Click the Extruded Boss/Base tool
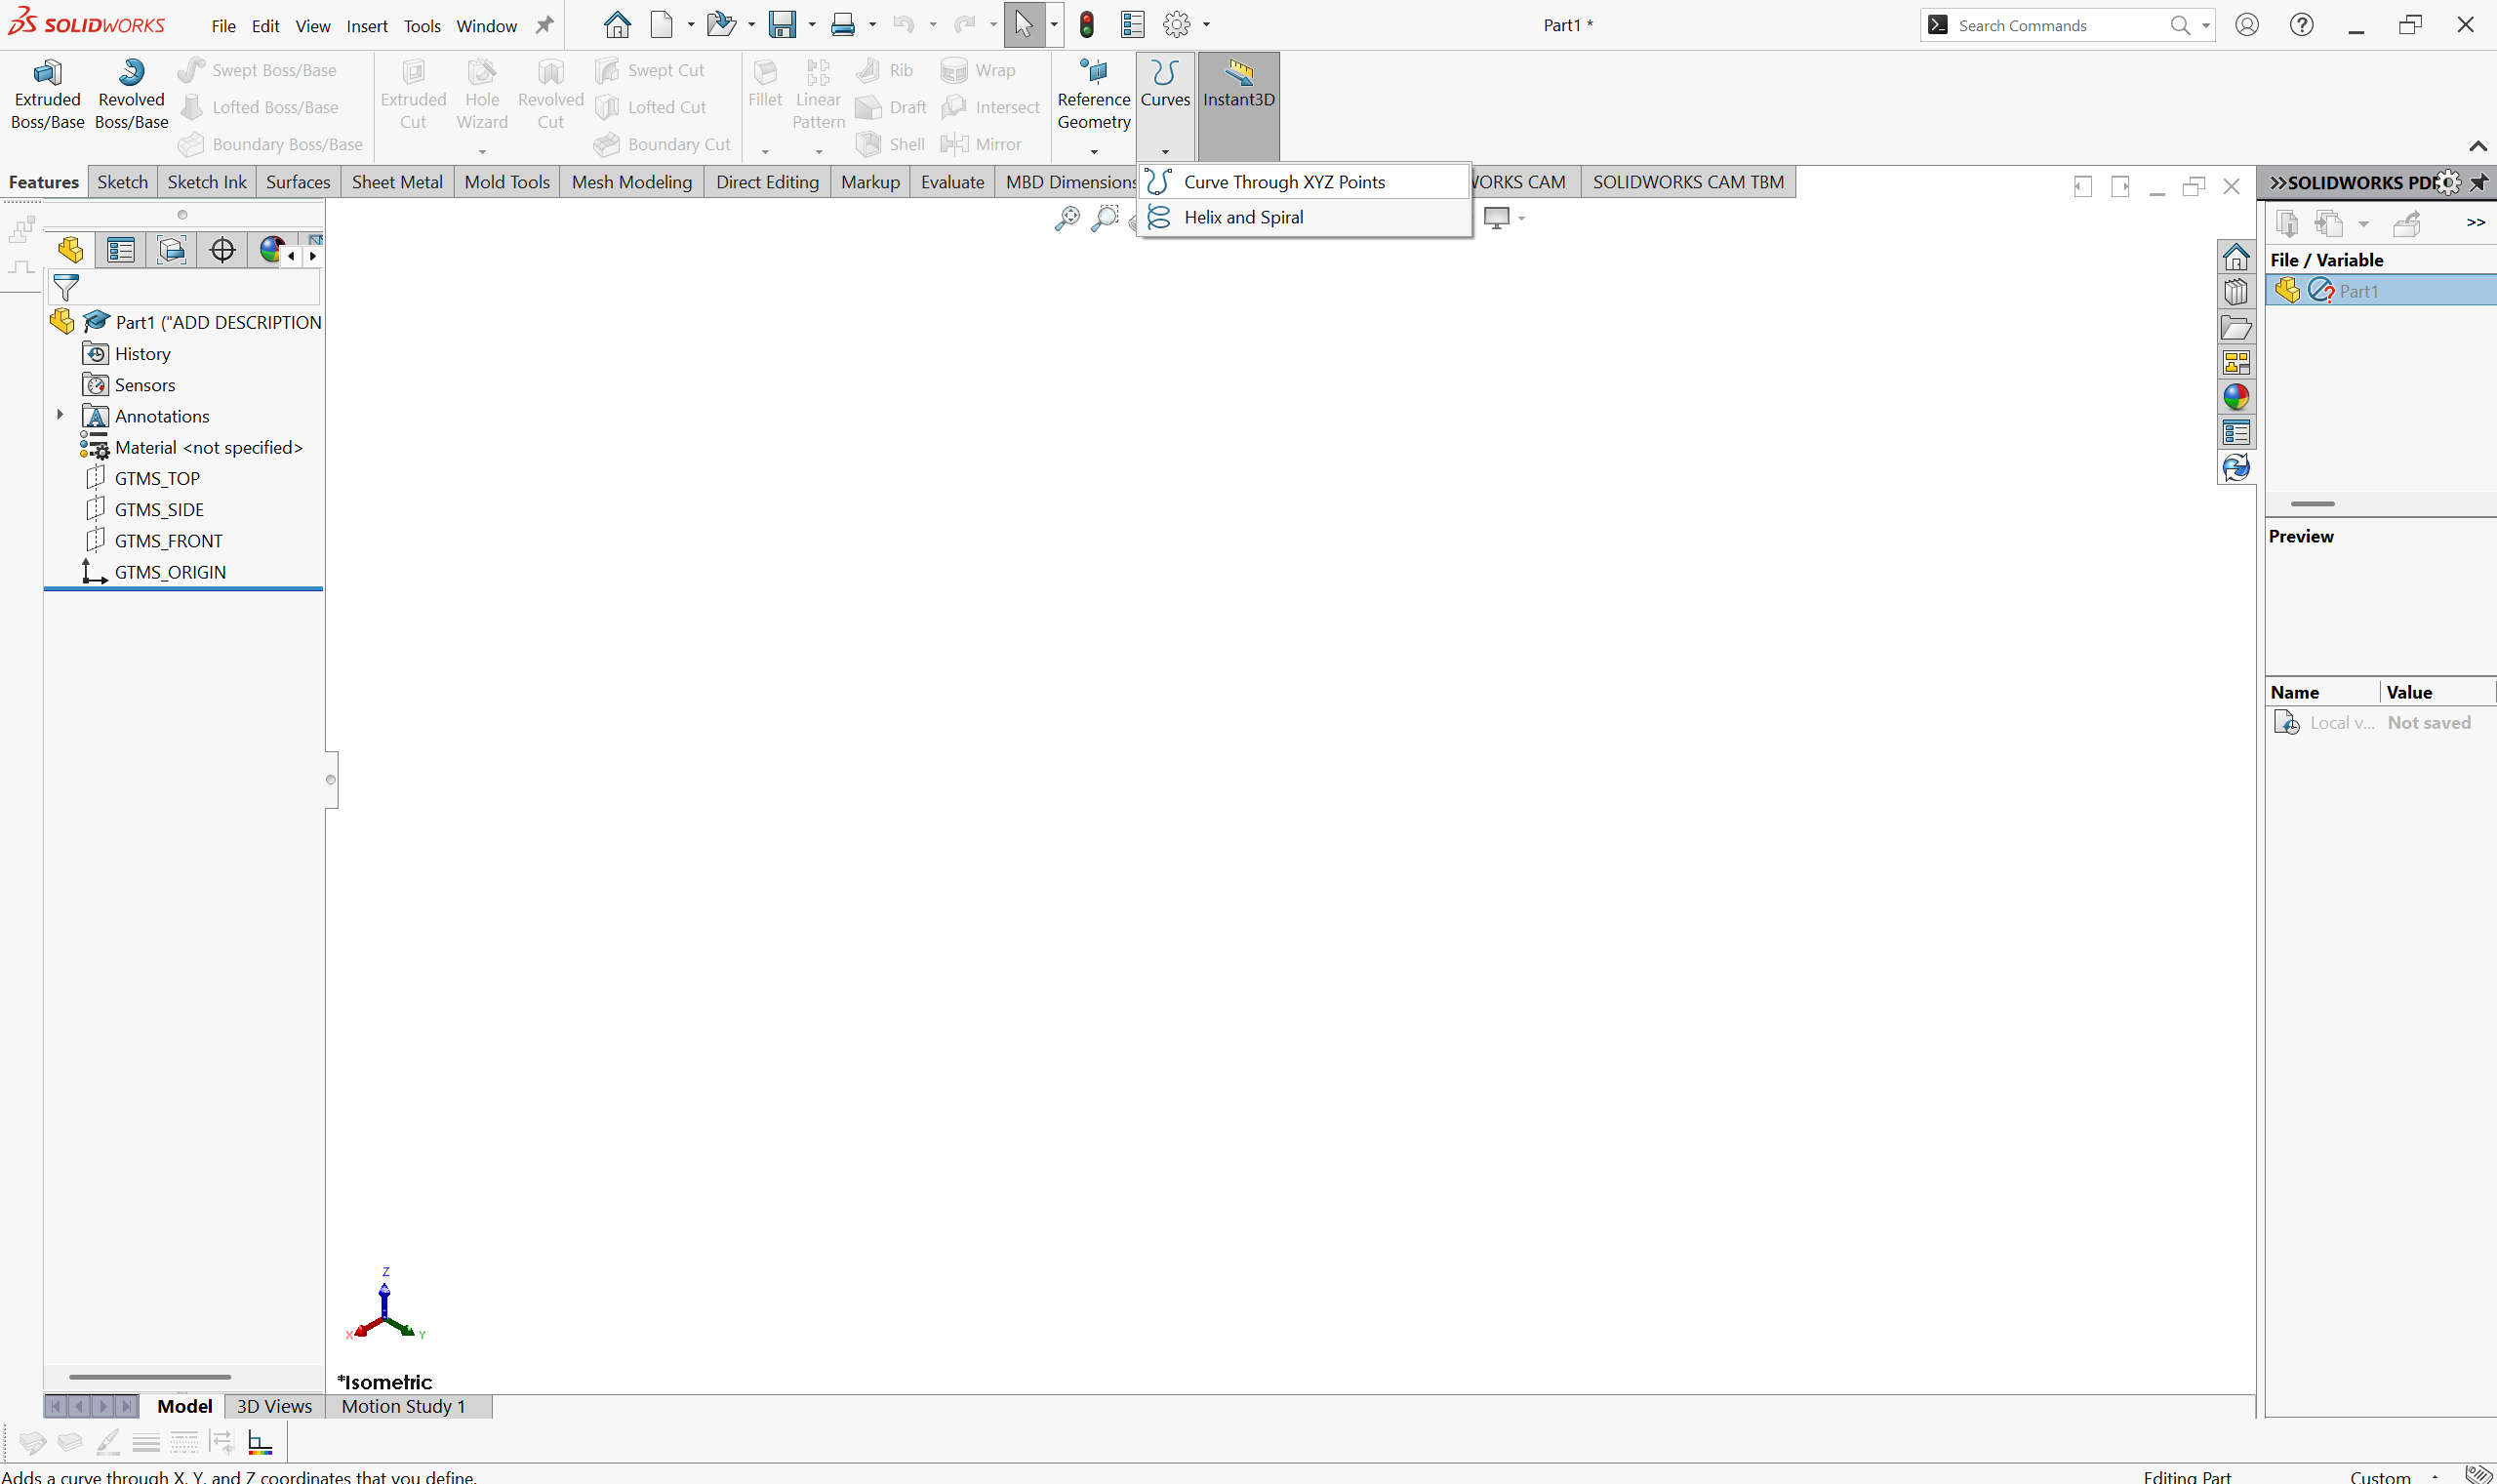2497x1484 pixels. point(47,94)
